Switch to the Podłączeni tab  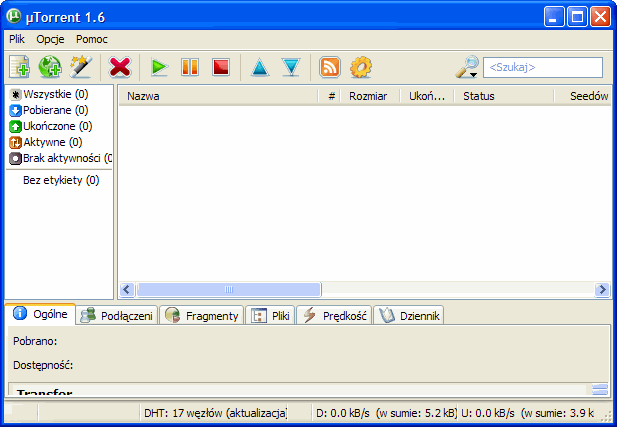pos(118,316)
